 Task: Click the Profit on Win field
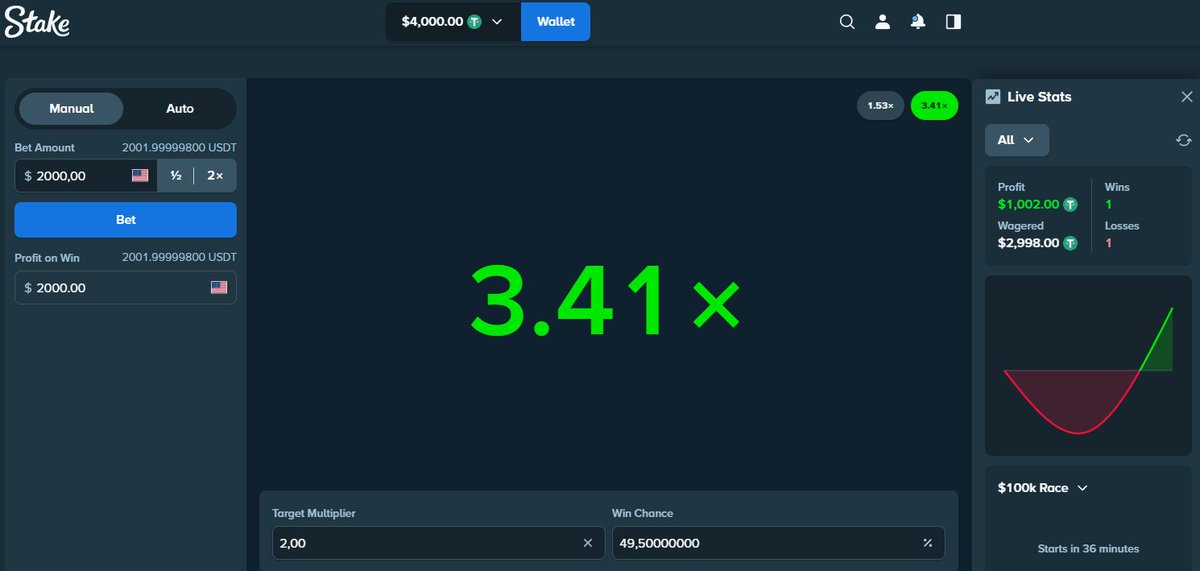tap(126, 287)
